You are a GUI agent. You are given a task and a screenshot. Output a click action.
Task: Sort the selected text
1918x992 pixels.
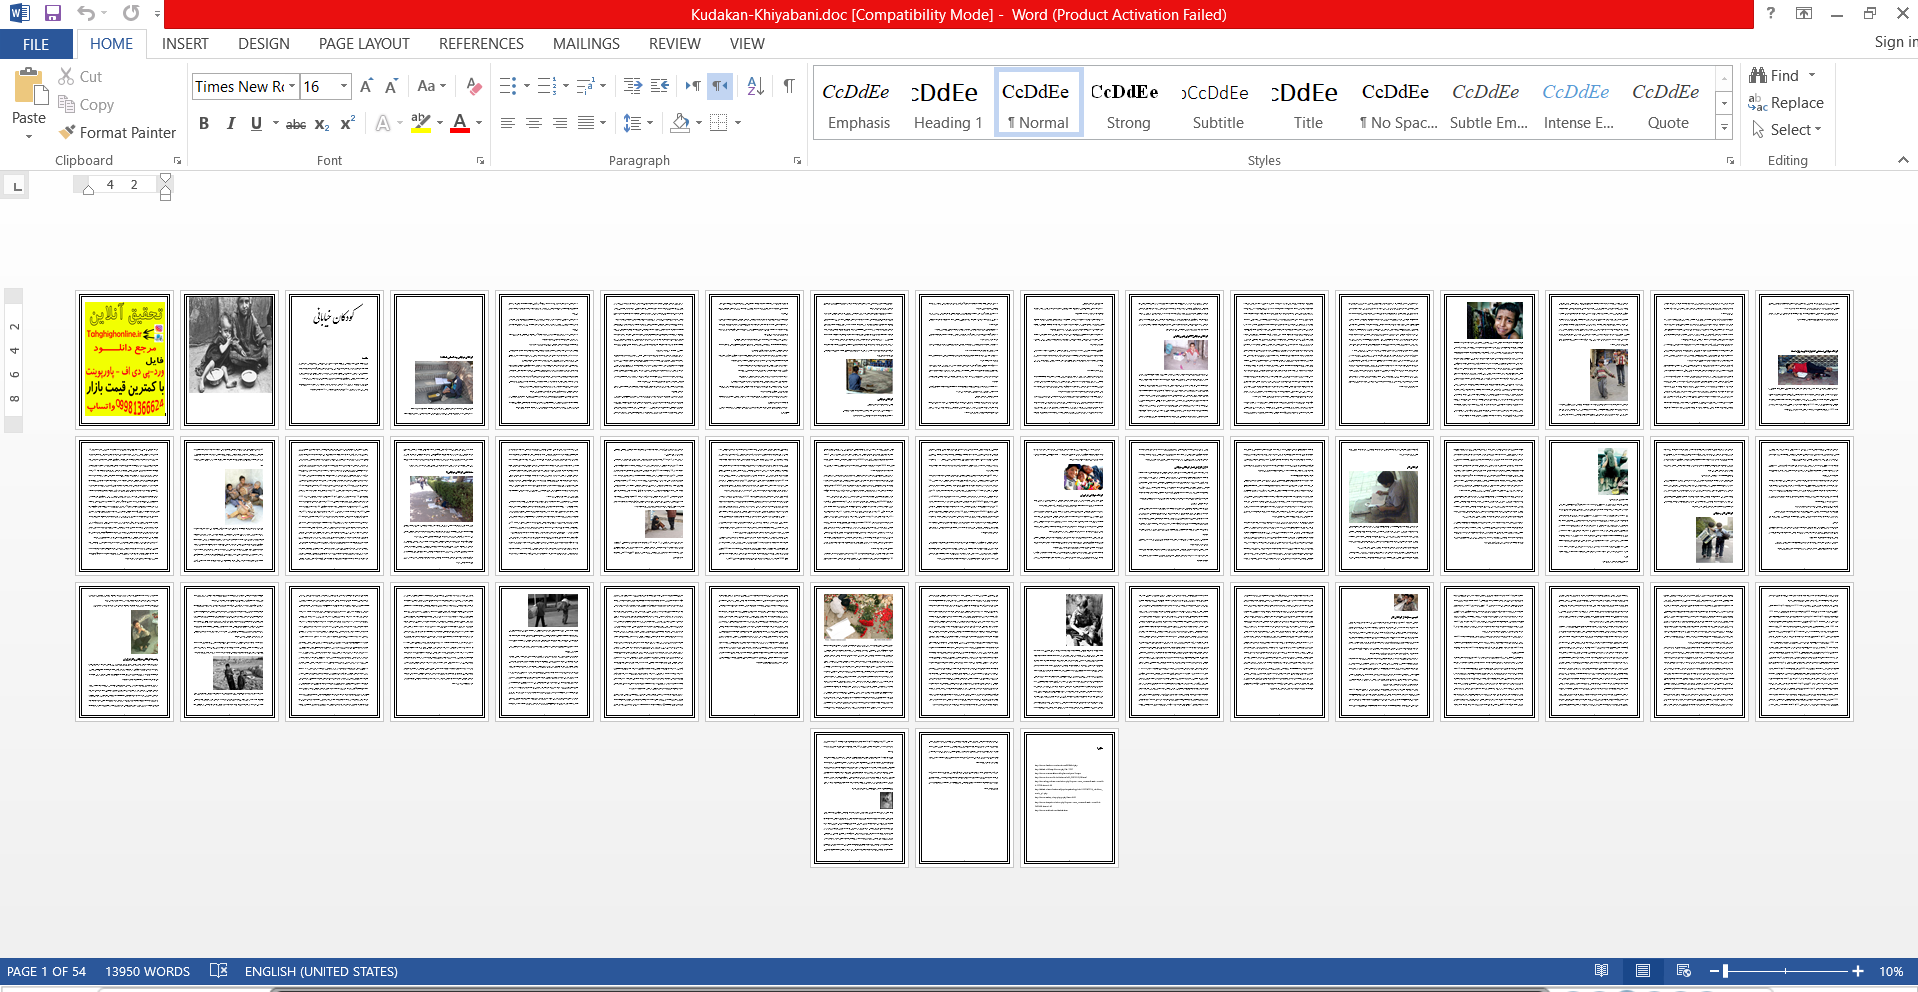(756, 86)
